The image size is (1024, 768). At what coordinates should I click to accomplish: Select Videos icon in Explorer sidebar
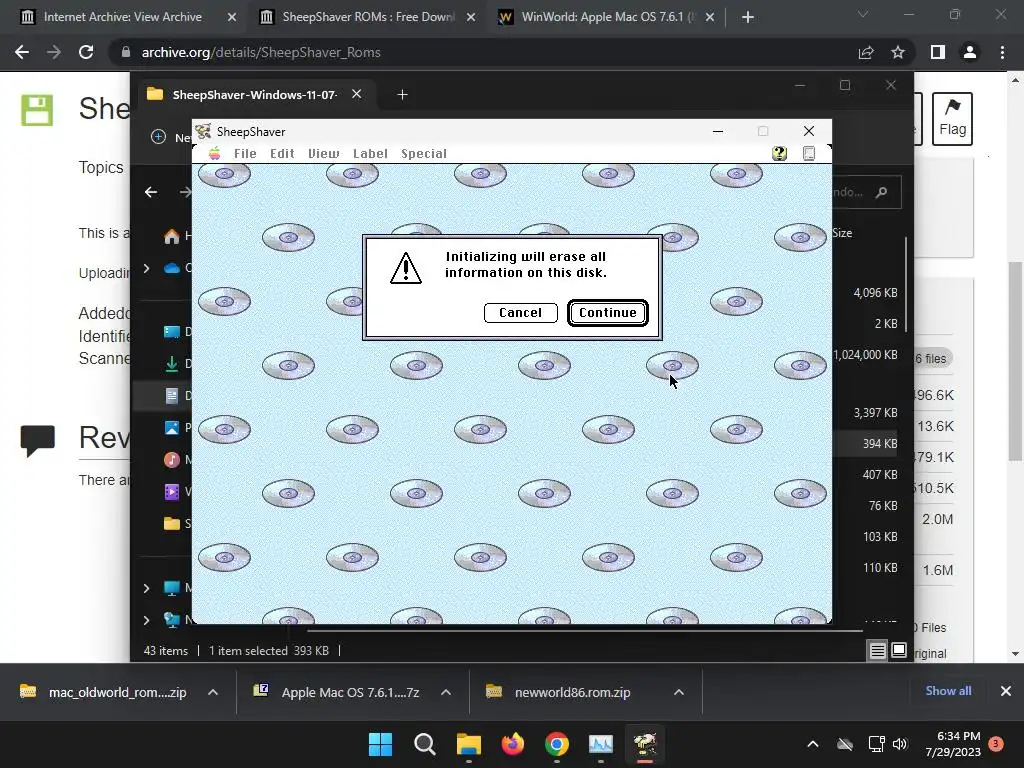(x=172, y=491)
